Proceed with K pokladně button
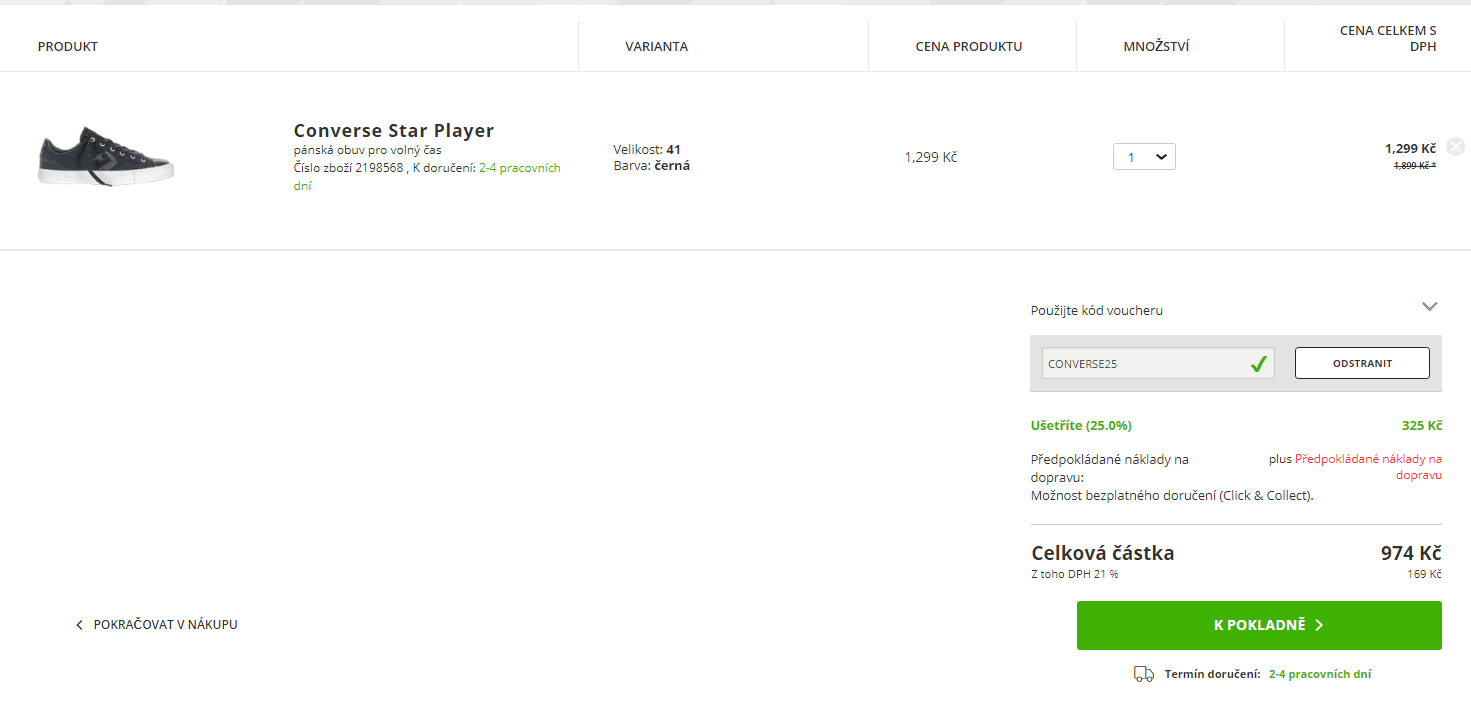The width and height of the screenshot is (1471, 725). point(1258,625)
